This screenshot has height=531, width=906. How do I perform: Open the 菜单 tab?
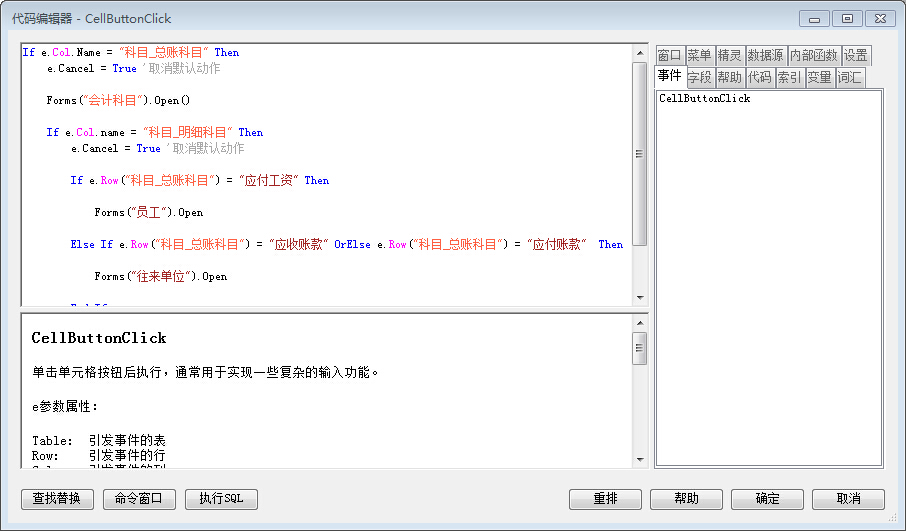[x=700, y=55]
